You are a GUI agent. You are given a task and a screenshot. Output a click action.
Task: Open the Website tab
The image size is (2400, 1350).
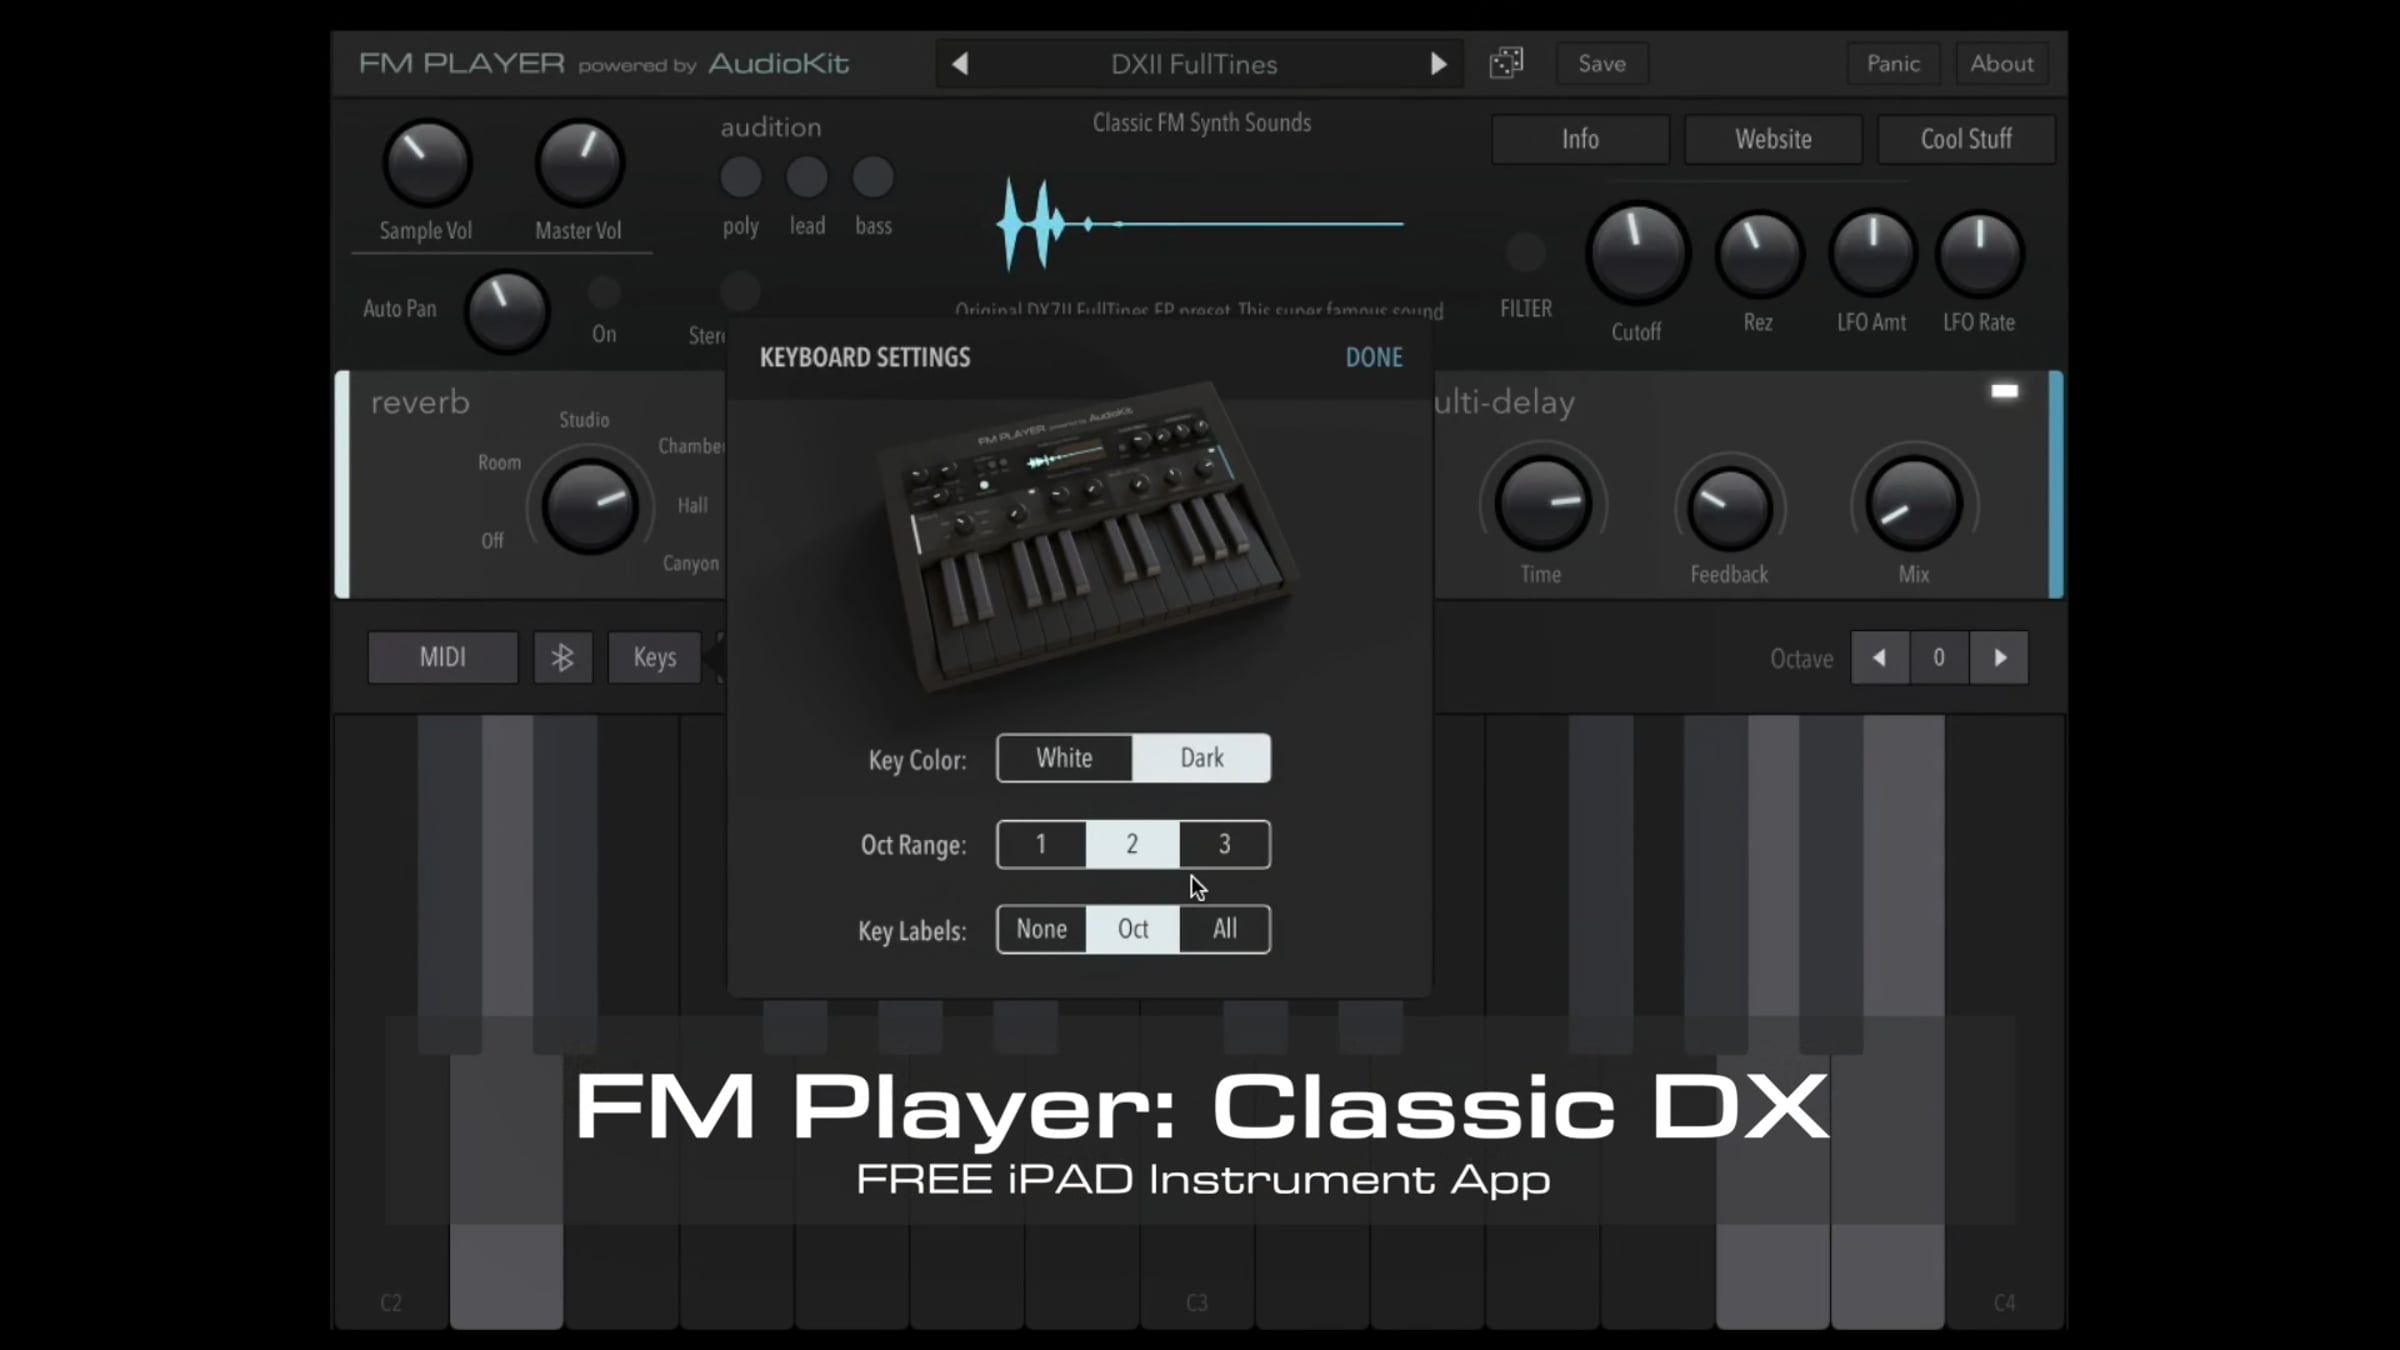pos(1773,139)
